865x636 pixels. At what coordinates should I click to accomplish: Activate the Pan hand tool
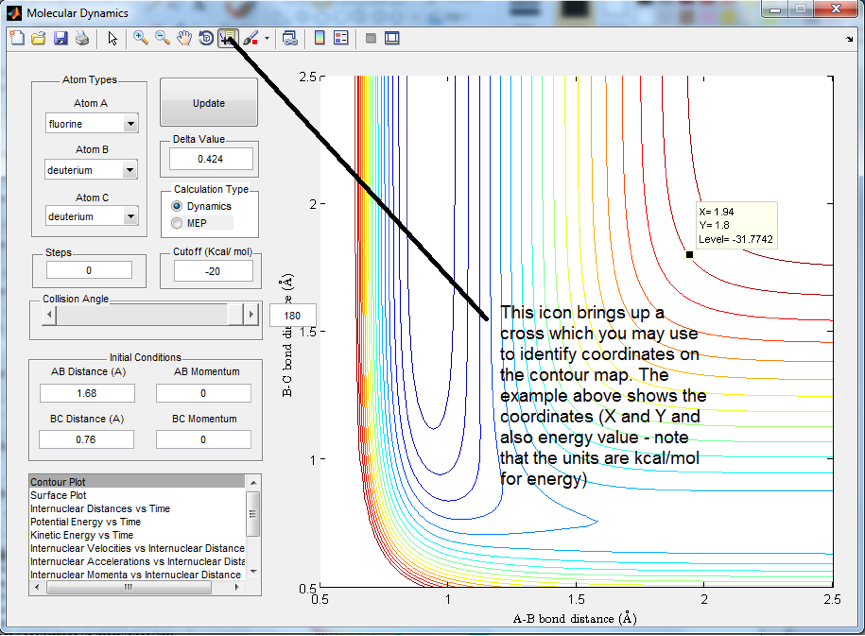(184, 38)
